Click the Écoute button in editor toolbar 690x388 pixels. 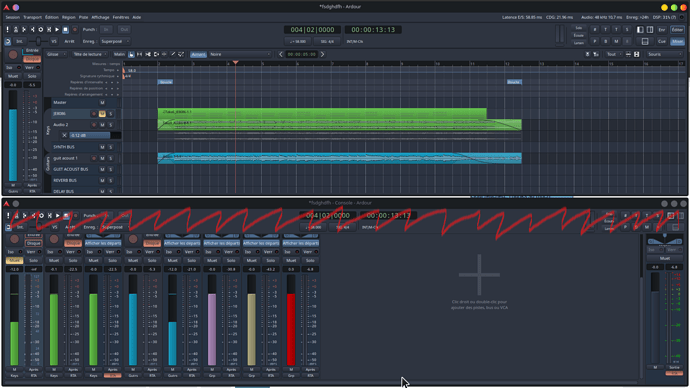(x=579, y=35)
